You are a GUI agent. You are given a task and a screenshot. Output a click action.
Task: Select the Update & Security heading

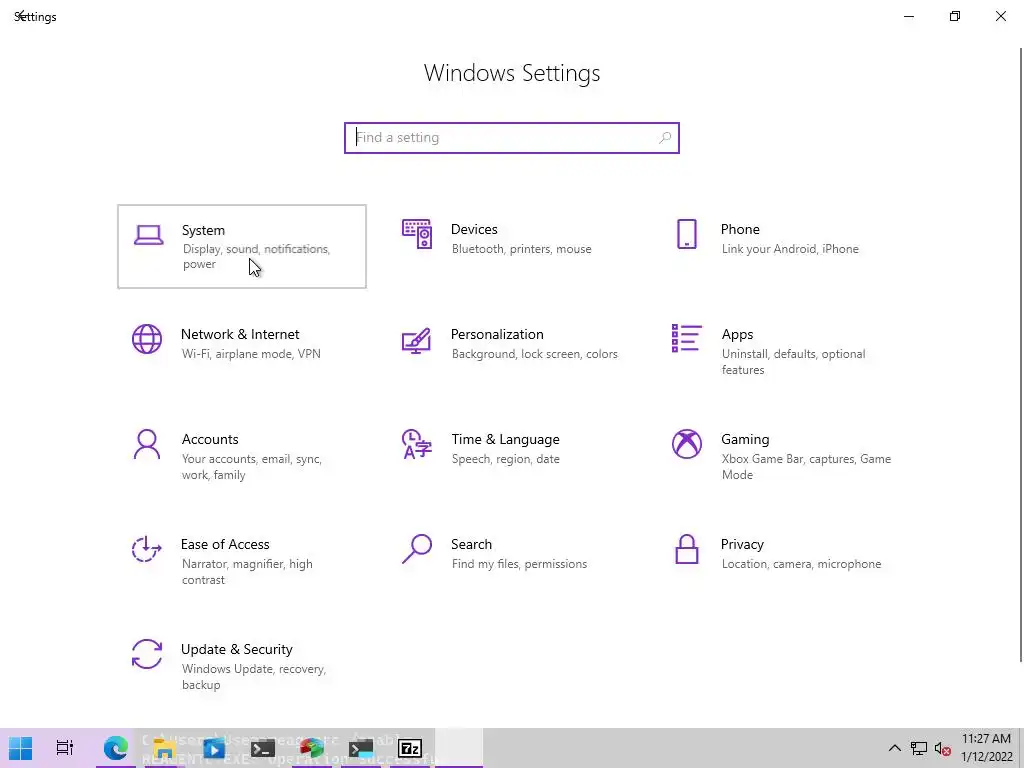coord(236,650)
